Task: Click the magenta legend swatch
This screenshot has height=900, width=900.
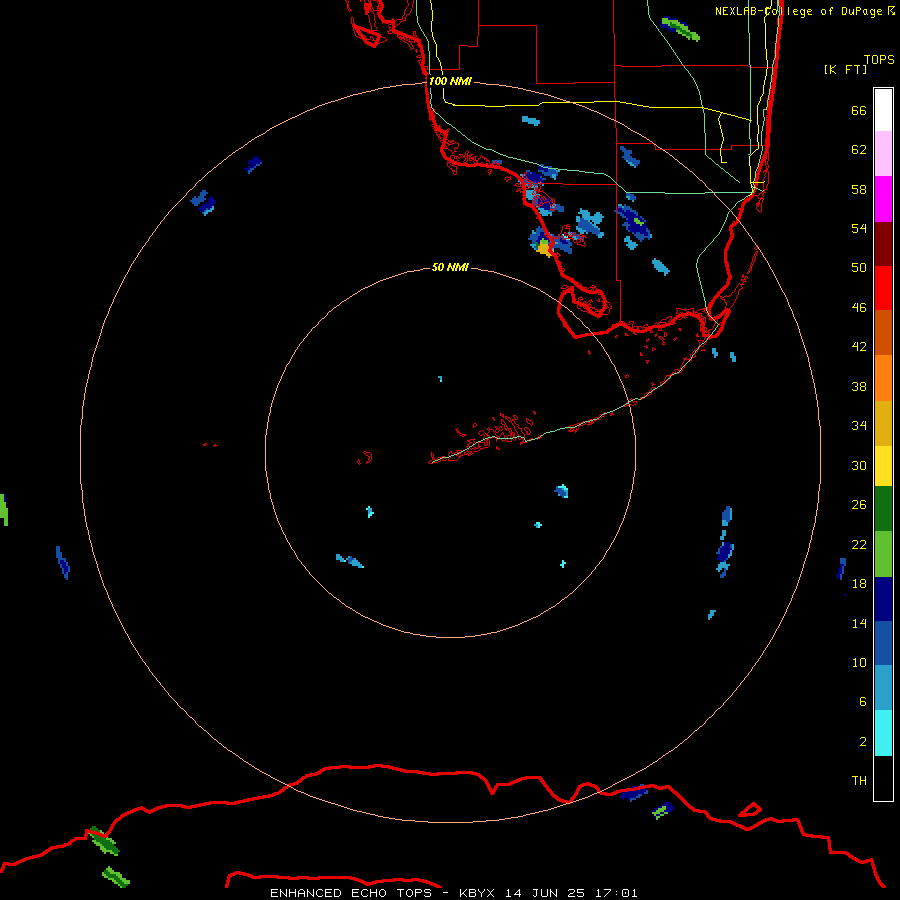Action: (883, 199)
